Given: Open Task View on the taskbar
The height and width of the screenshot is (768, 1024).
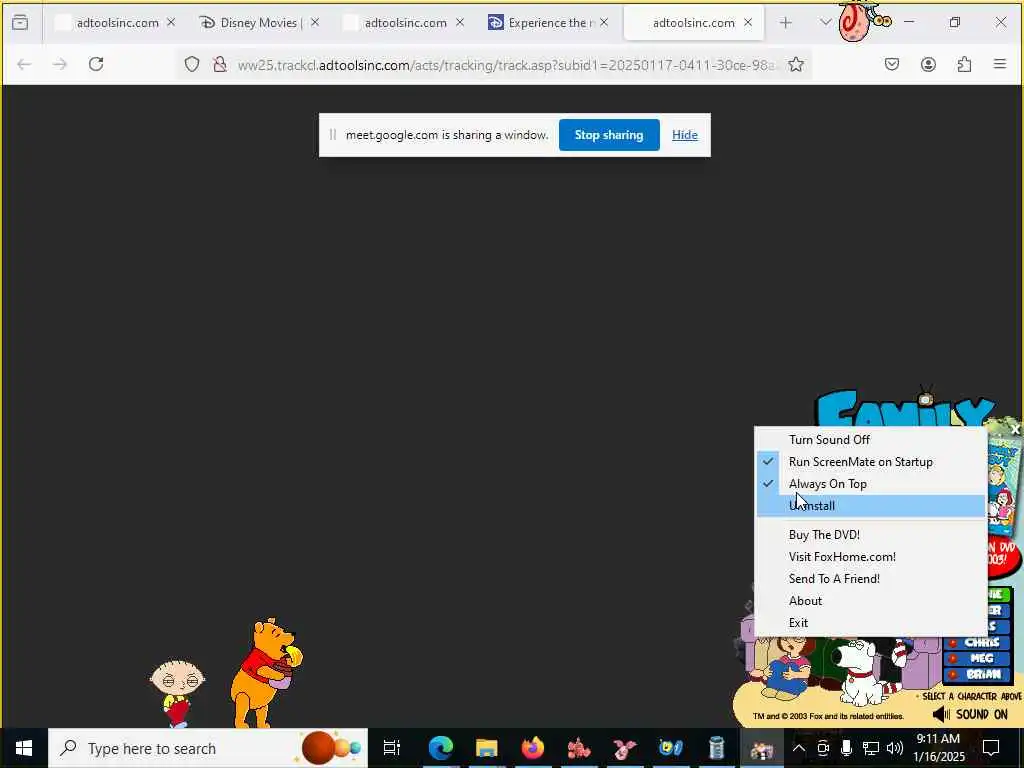Looking at the screenshot, I should [x=391, y=748].
